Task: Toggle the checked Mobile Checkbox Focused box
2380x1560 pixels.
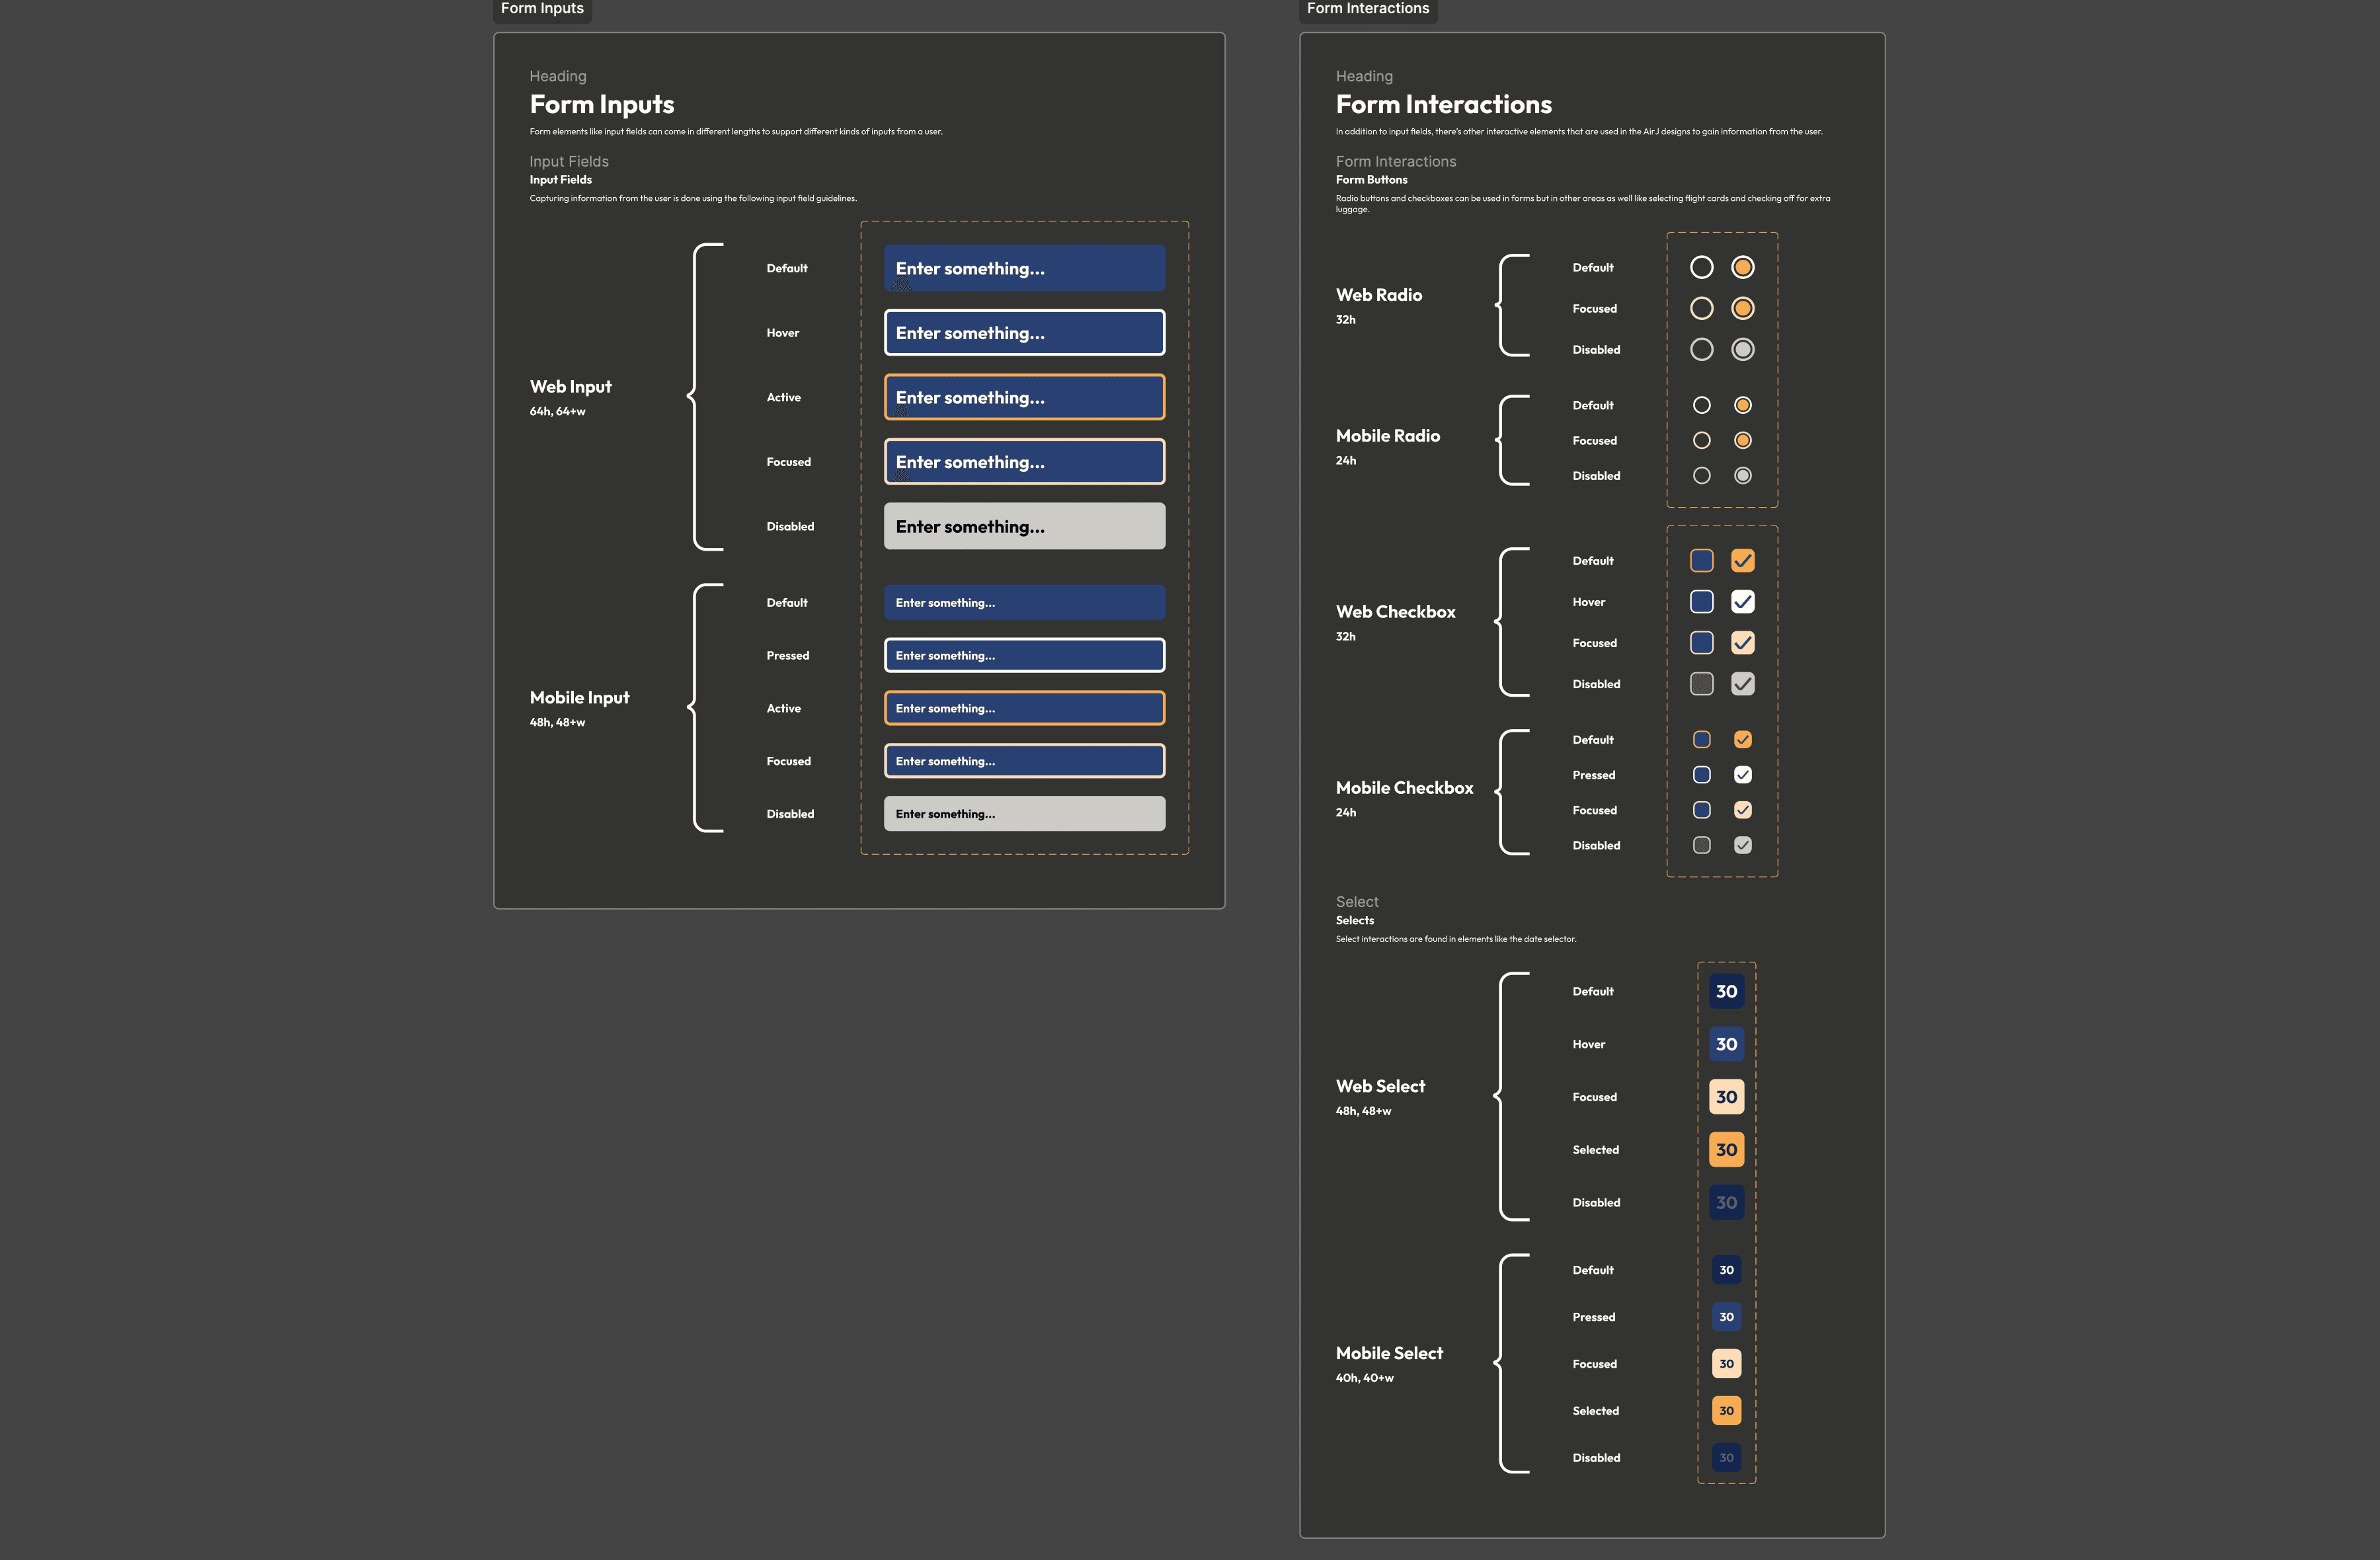Action: click(x=1742, y=810)
